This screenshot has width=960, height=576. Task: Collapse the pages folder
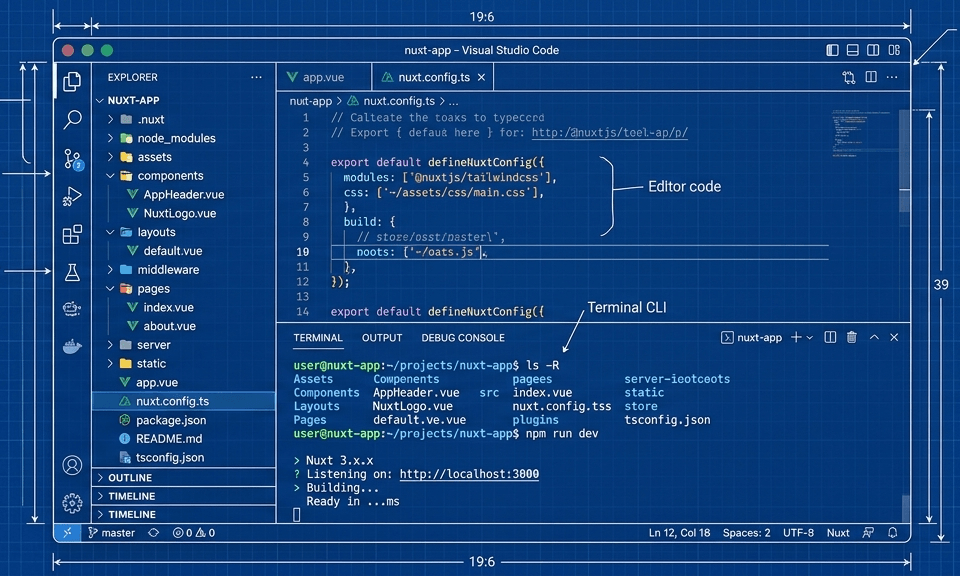tap(110, 288)
